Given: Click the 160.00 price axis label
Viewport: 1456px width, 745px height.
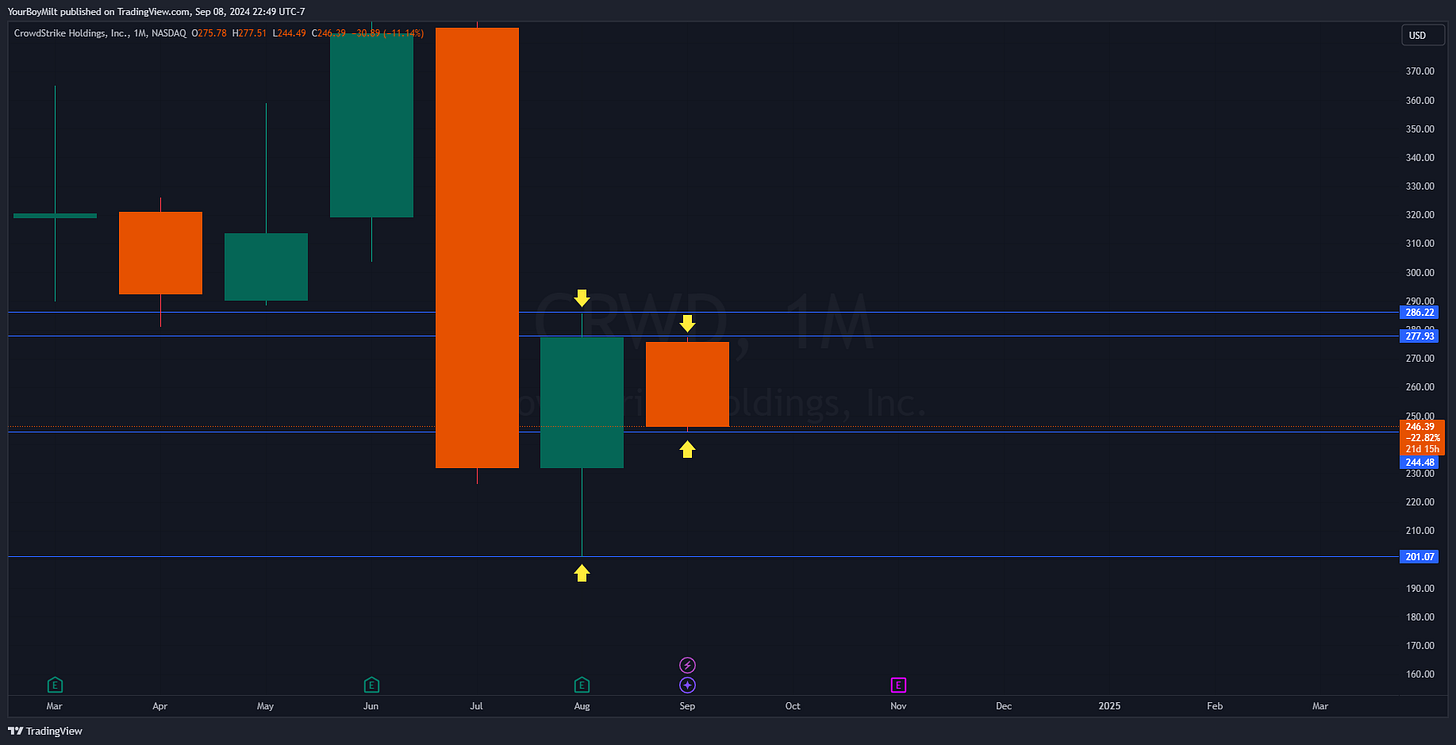Looking at the screenshot, I should point(1421,675).
